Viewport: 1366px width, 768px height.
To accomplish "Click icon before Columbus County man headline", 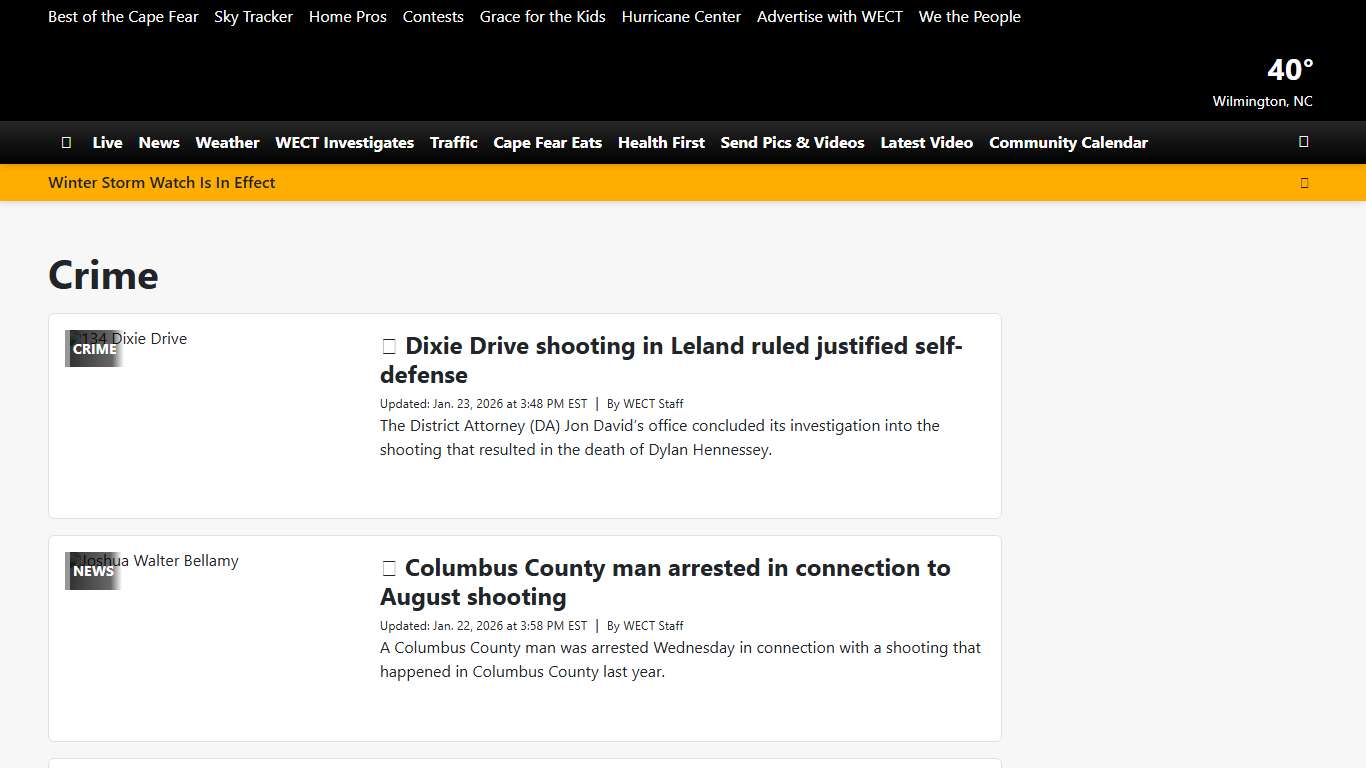I will click(389, 569).
